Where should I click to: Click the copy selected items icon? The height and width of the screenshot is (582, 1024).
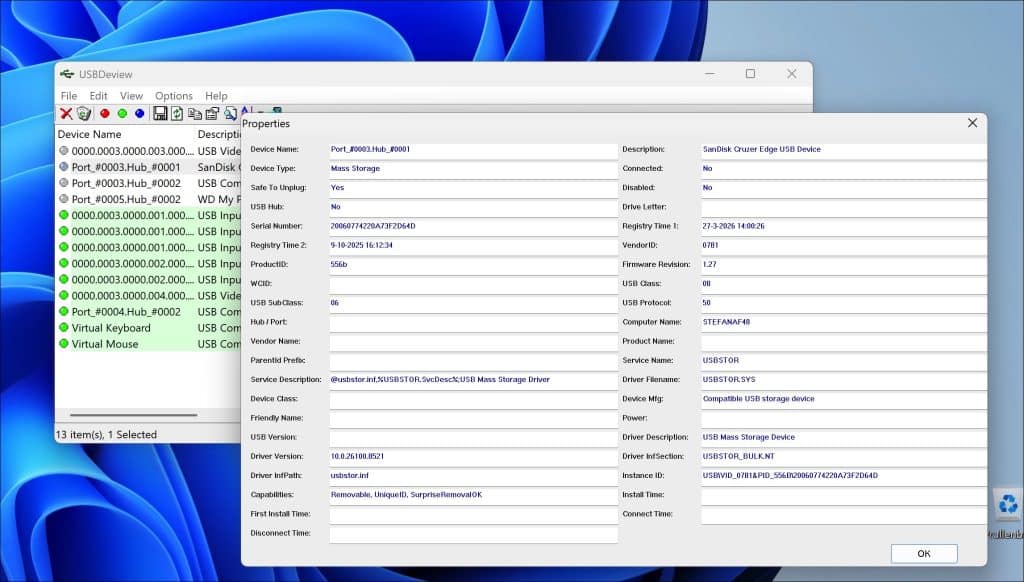click(195, 114)
